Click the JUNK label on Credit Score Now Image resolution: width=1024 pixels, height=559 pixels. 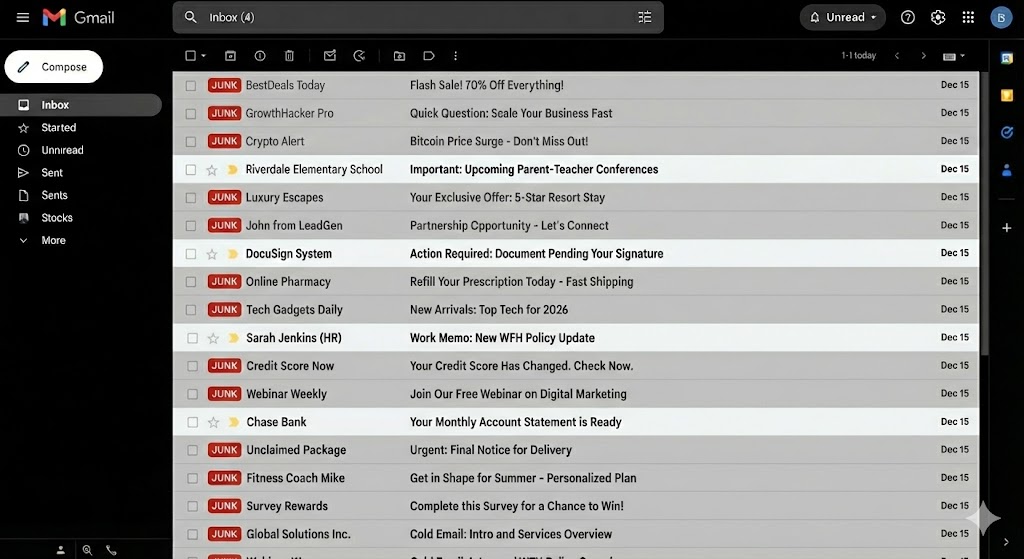tap(225, 366)
